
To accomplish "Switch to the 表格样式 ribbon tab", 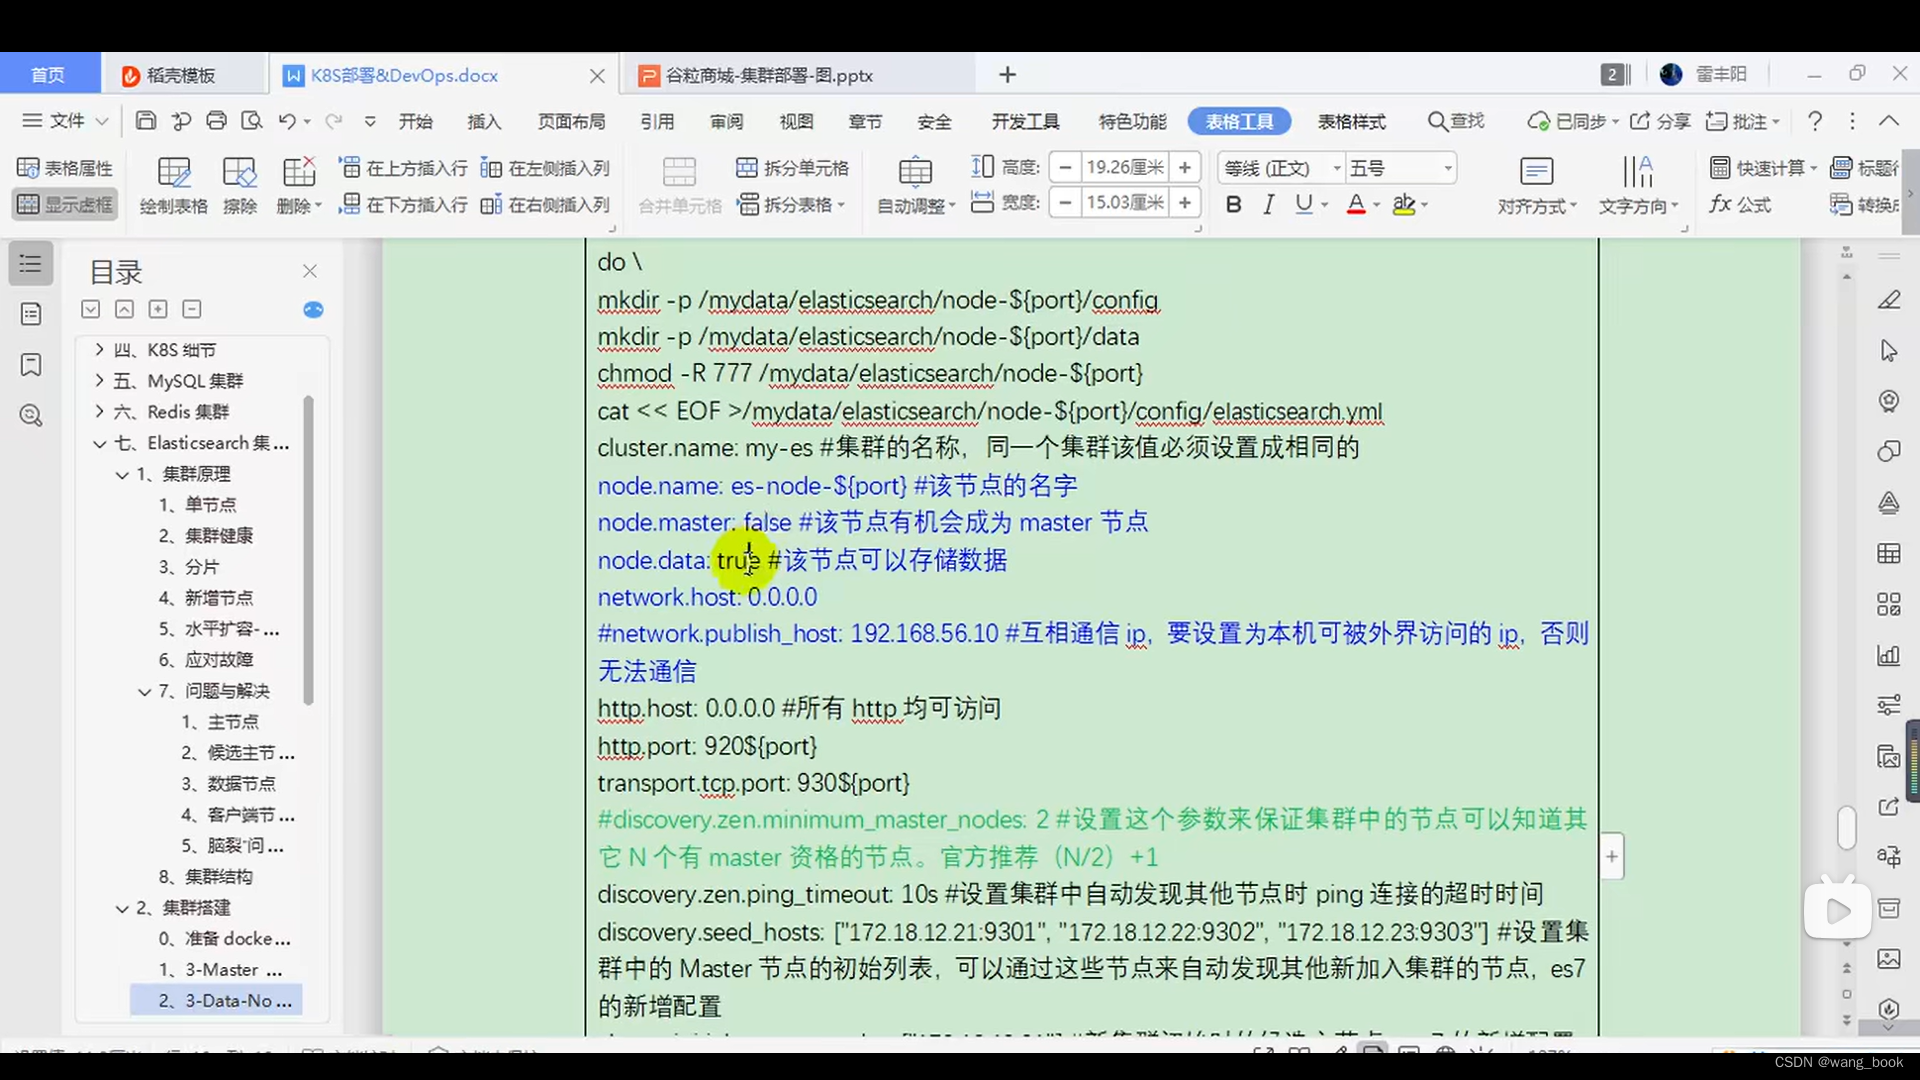I will pyautogui.click(x=1351, y=121).
